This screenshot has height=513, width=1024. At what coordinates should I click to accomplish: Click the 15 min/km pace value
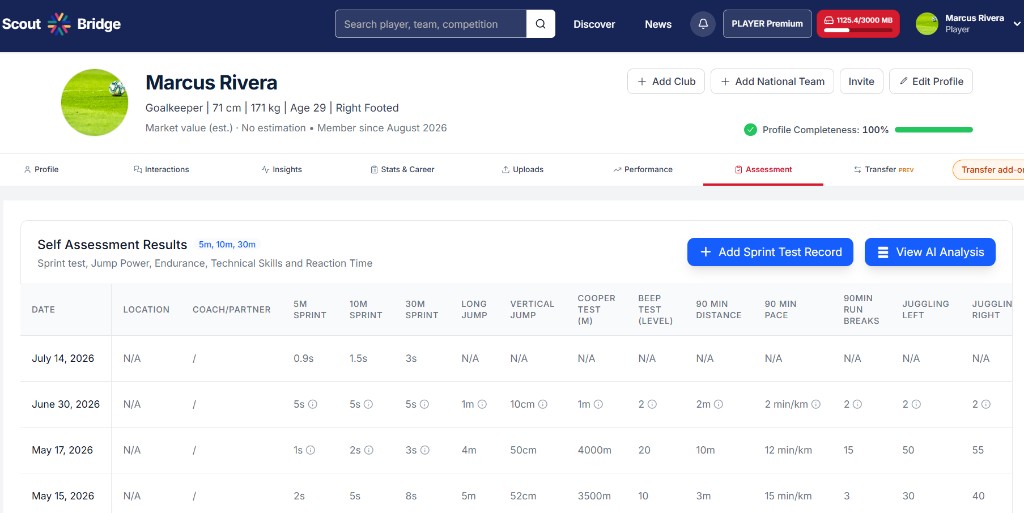[788, 495]
